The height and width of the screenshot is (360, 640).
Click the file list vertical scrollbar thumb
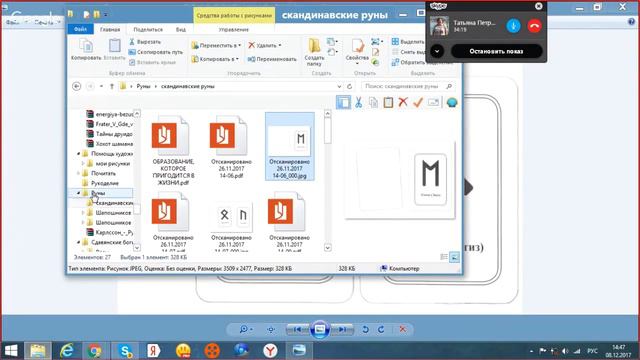click(x=328, y=131)
